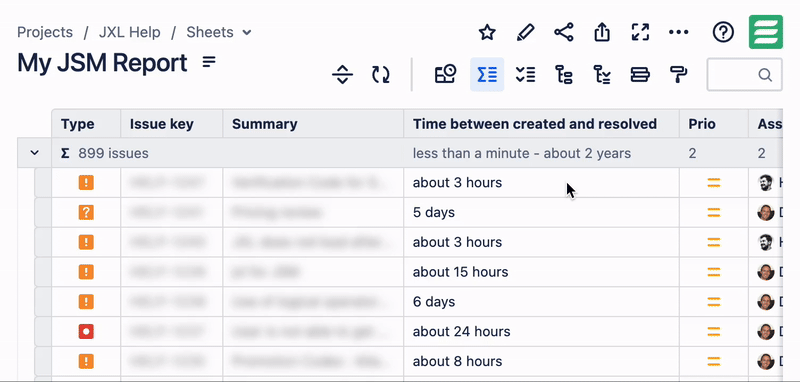
Task: Click assignee avatar in 6 days row
Action: (x=766, y=301)
